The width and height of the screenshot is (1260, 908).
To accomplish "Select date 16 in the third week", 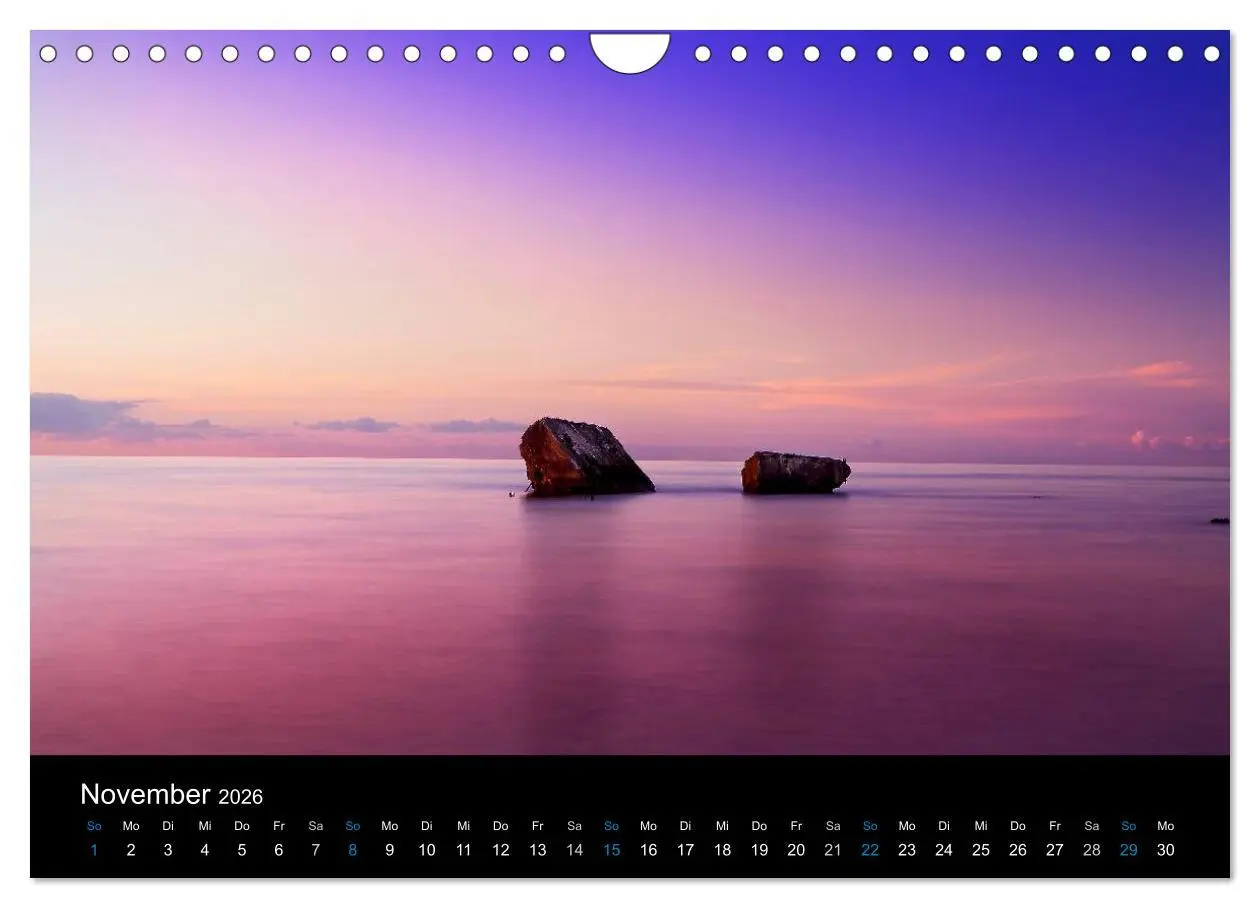I will (x=648, y=849).
